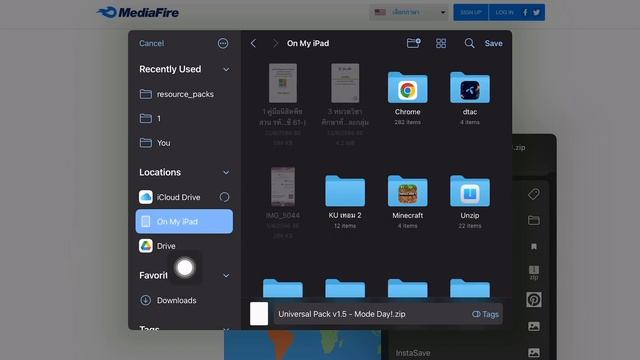Screen dimensions: 640x360
Task: Tap the folder icon in background panel
Action: 533,220
